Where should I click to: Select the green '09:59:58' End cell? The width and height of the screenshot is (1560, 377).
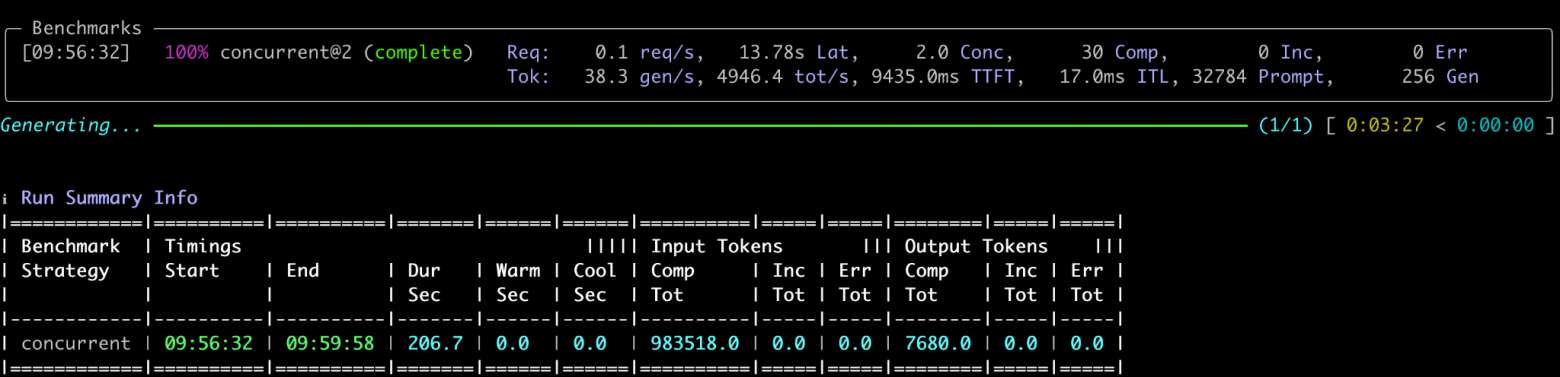pos(330,343)
